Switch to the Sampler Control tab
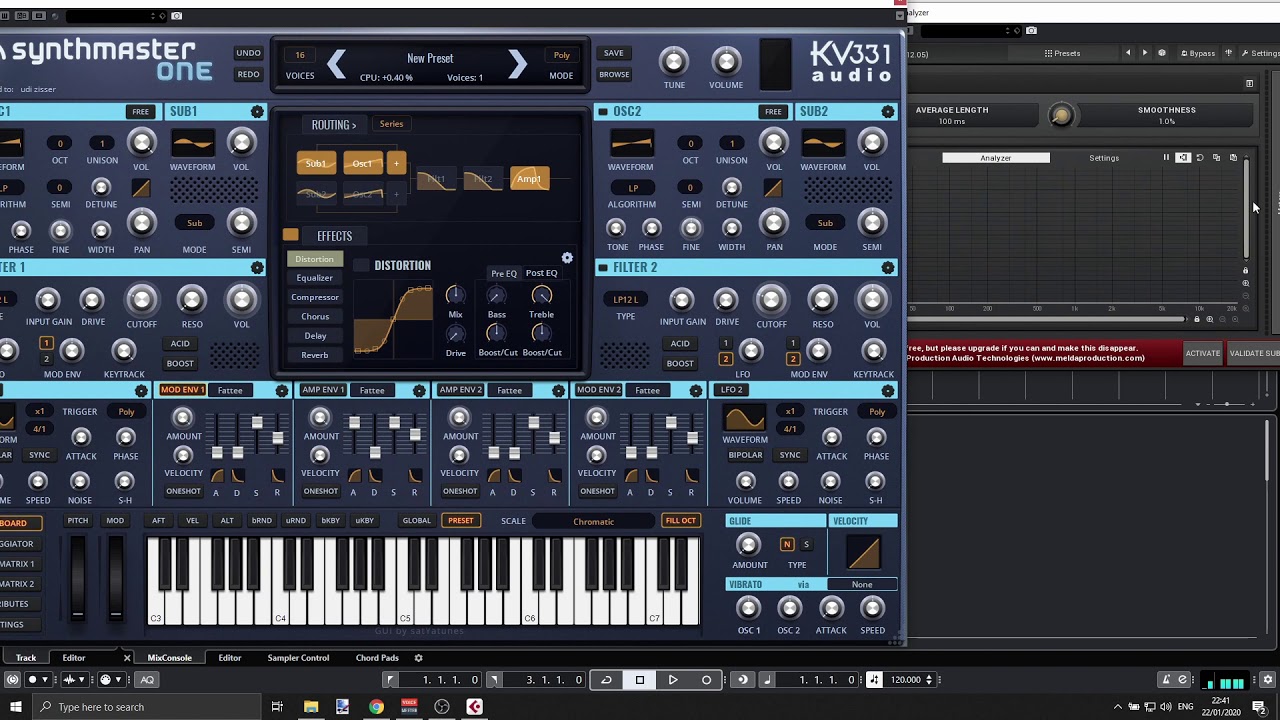 (x=298, y=658)
